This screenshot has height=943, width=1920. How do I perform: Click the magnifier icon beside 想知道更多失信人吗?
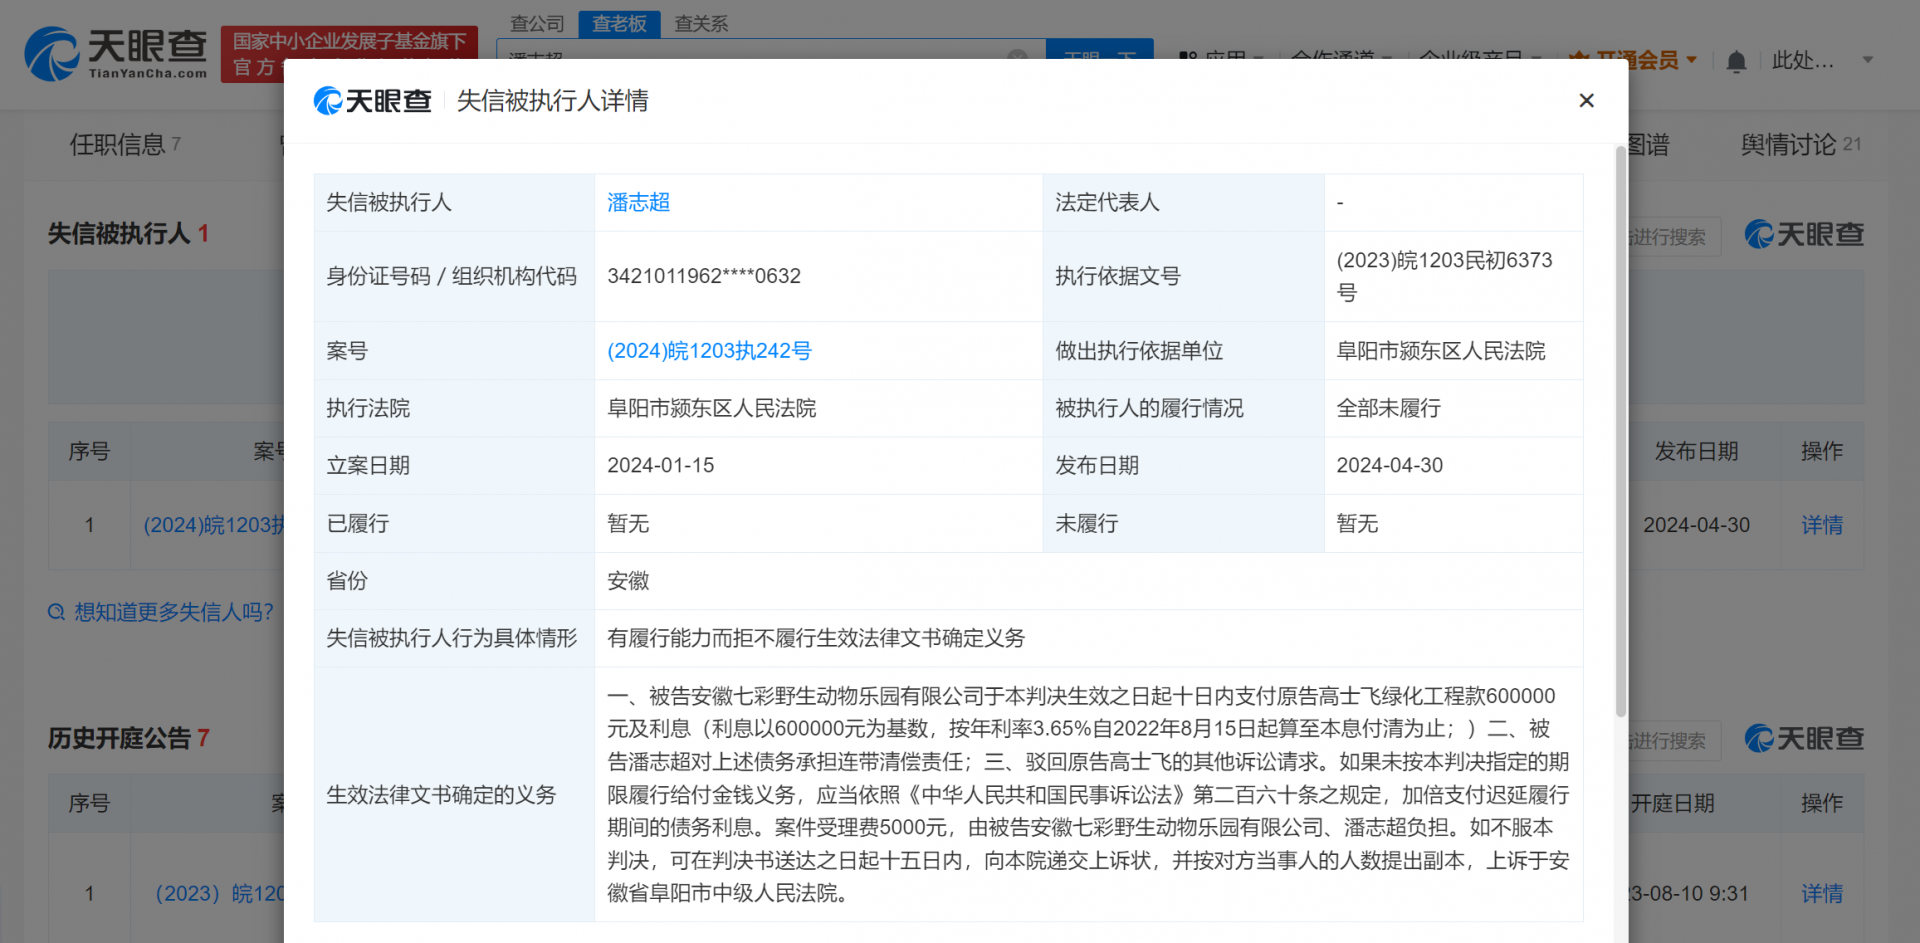(x=57, y=612)
